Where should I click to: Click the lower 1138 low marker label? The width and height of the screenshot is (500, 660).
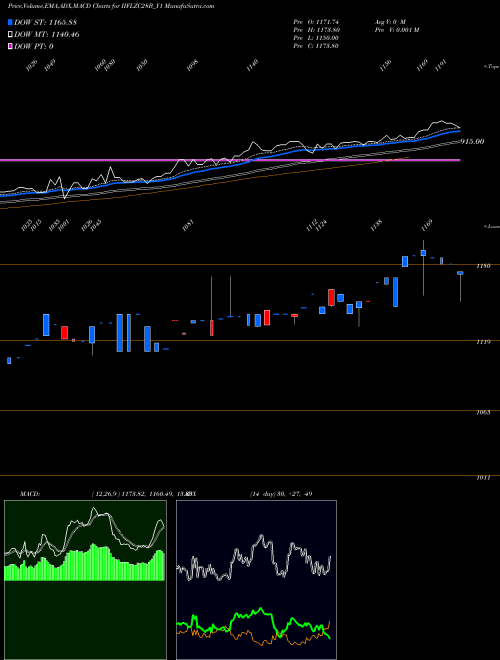[x=376, y=225]
